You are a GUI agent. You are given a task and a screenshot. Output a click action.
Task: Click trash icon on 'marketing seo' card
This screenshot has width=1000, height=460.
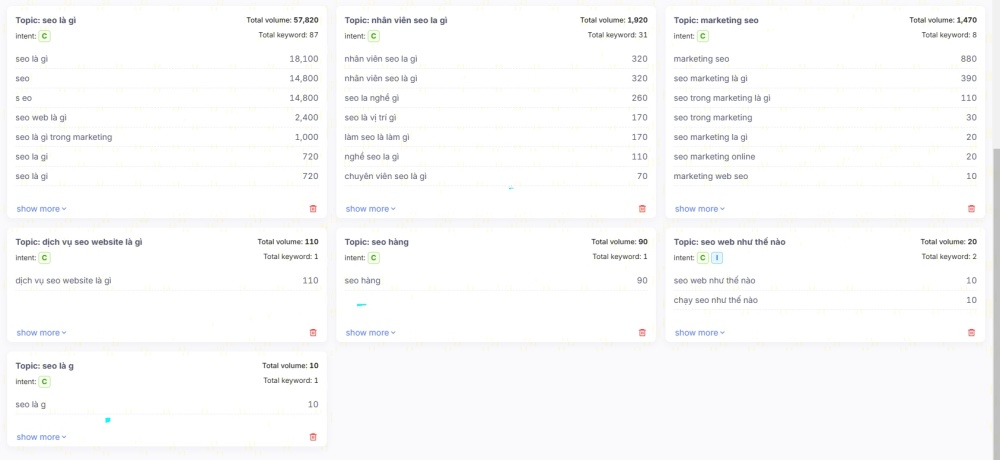[x=971, y=209]
